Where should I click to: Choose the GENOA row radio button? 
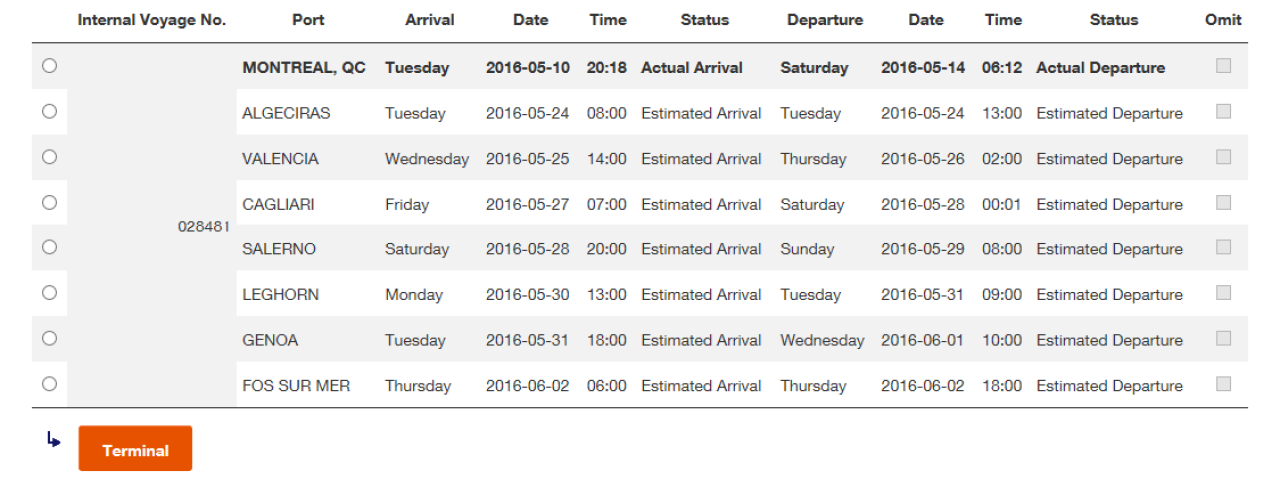tap(49, 338)
